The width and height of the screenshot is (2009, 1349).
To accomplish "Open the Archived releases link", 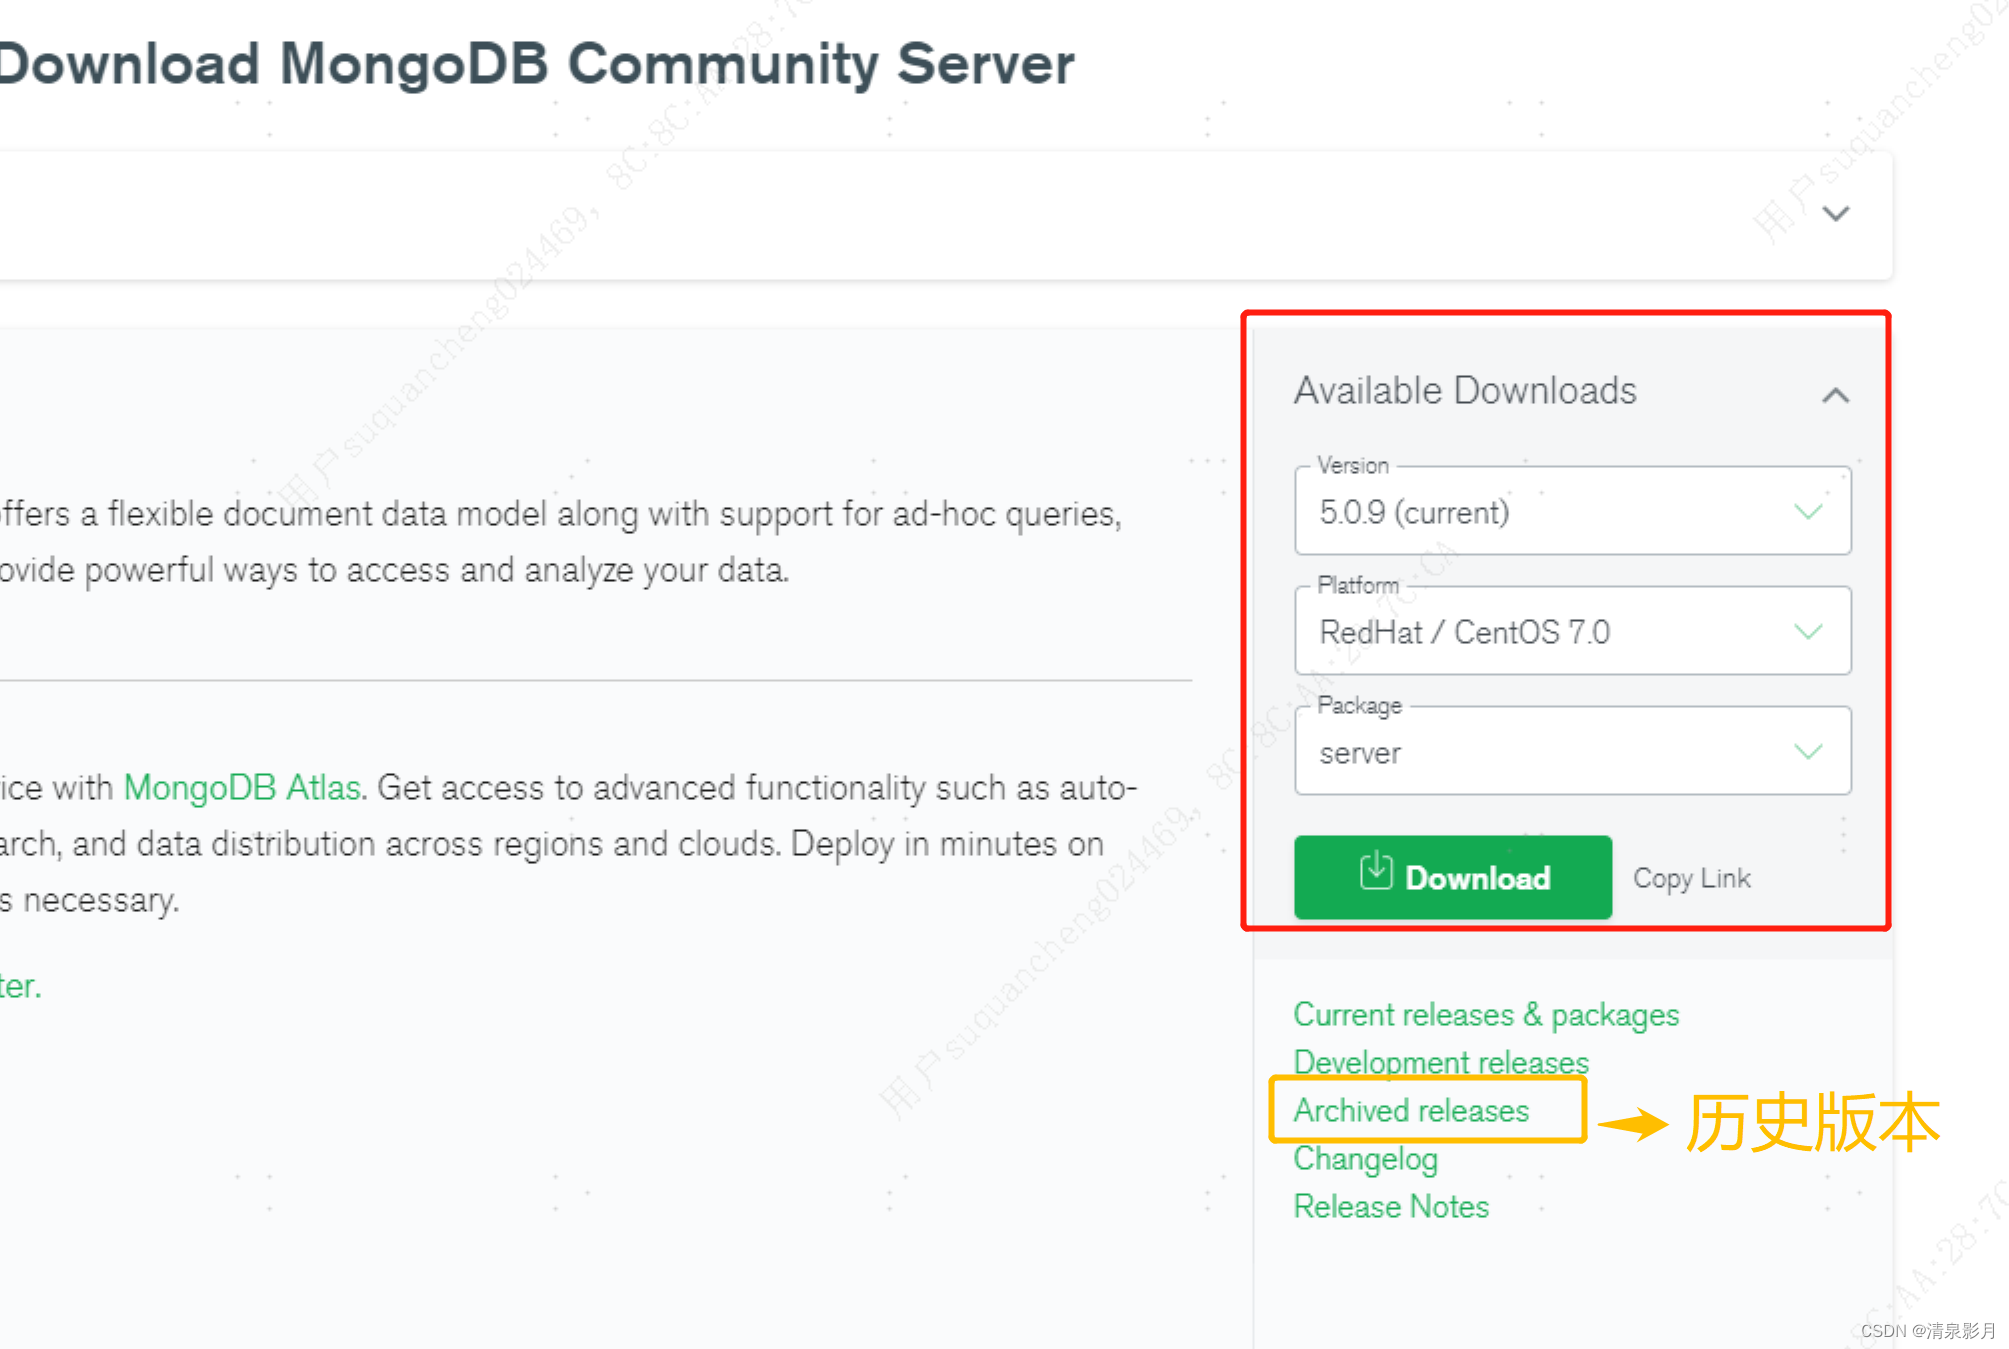I will point(1411,1110).
